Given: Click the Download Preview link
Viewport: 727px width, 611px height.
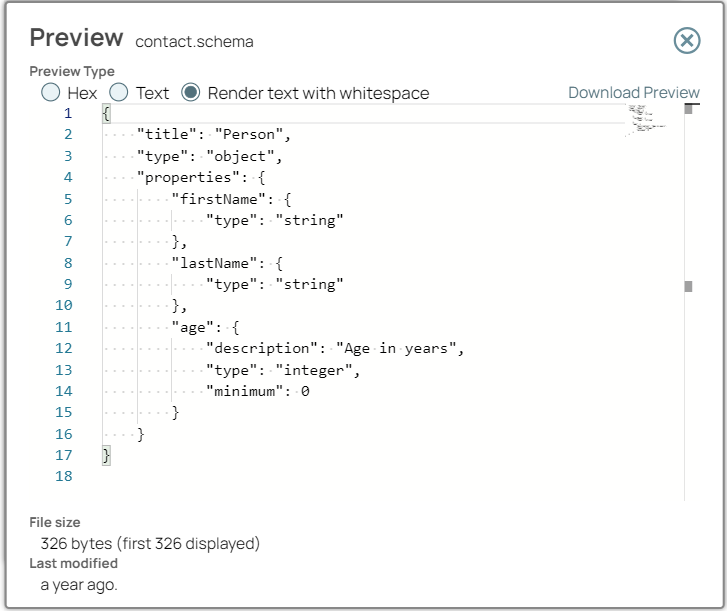Looking at the screenshot, I should pos(634,93).
